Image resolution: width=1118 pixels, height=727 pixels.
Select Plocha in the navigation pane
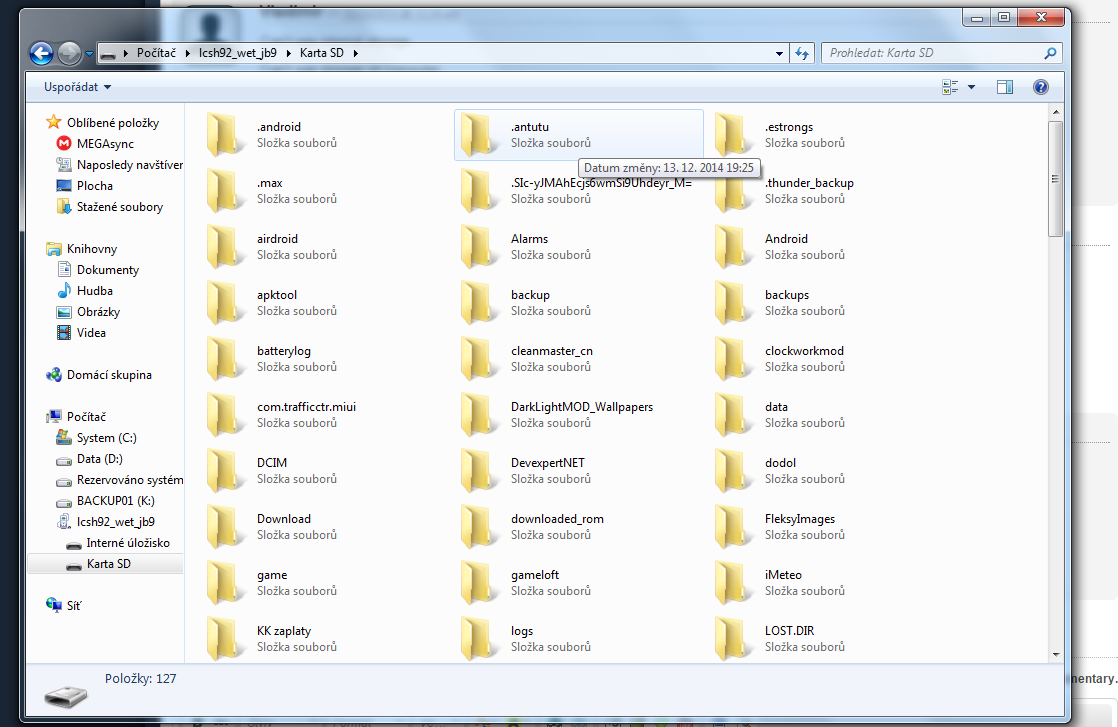pyautogui.click(x=94, y=186)
